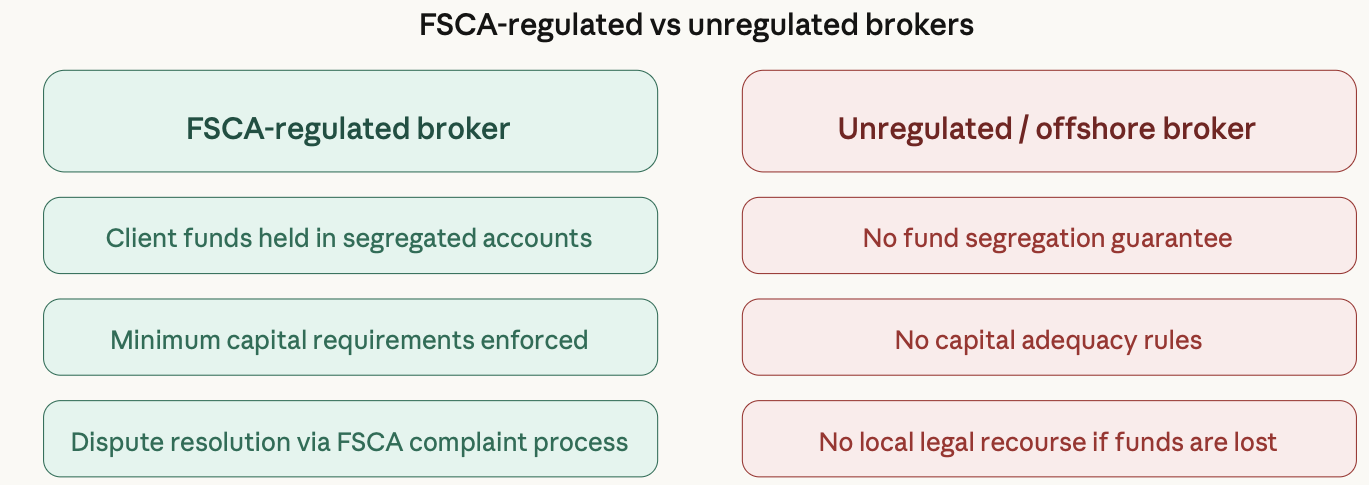Click 'Dispute resolution via FSCA complaint process' box
Screen dimensions: 1369x485
pyautogui.click(x=350, y=439)
